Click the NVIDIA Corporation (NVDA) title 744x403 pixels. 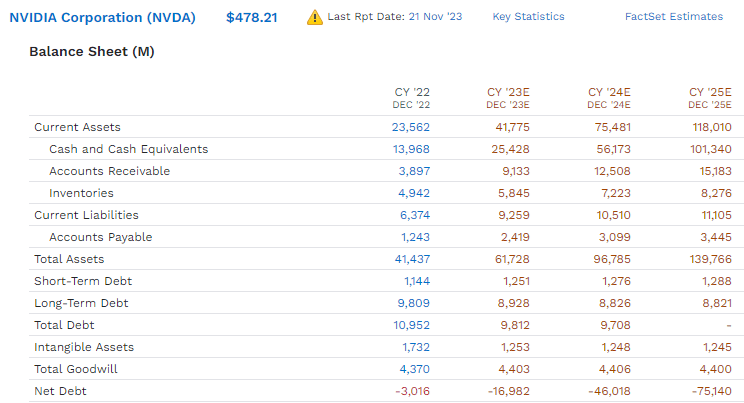pyautogui.click(x=103, y=17)
